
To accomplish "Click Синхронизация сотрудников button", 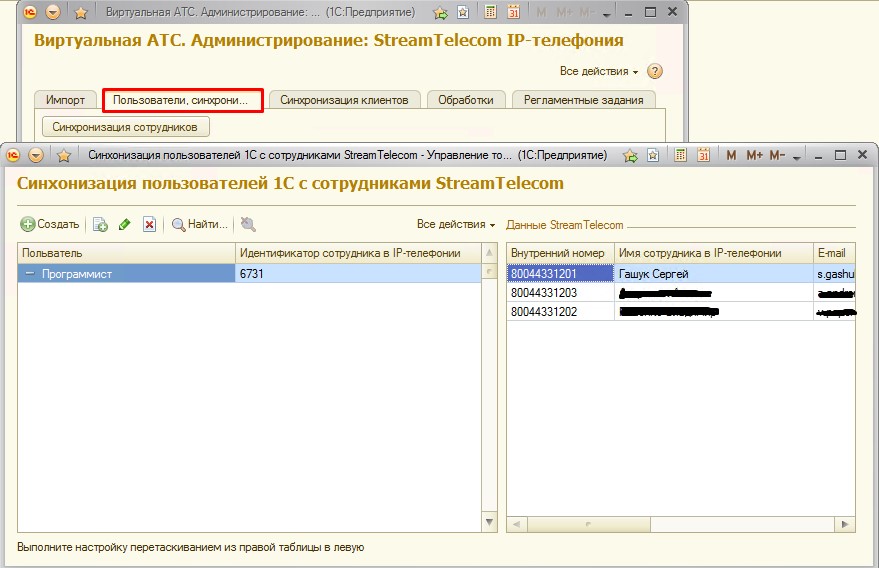I will point(126,127).
